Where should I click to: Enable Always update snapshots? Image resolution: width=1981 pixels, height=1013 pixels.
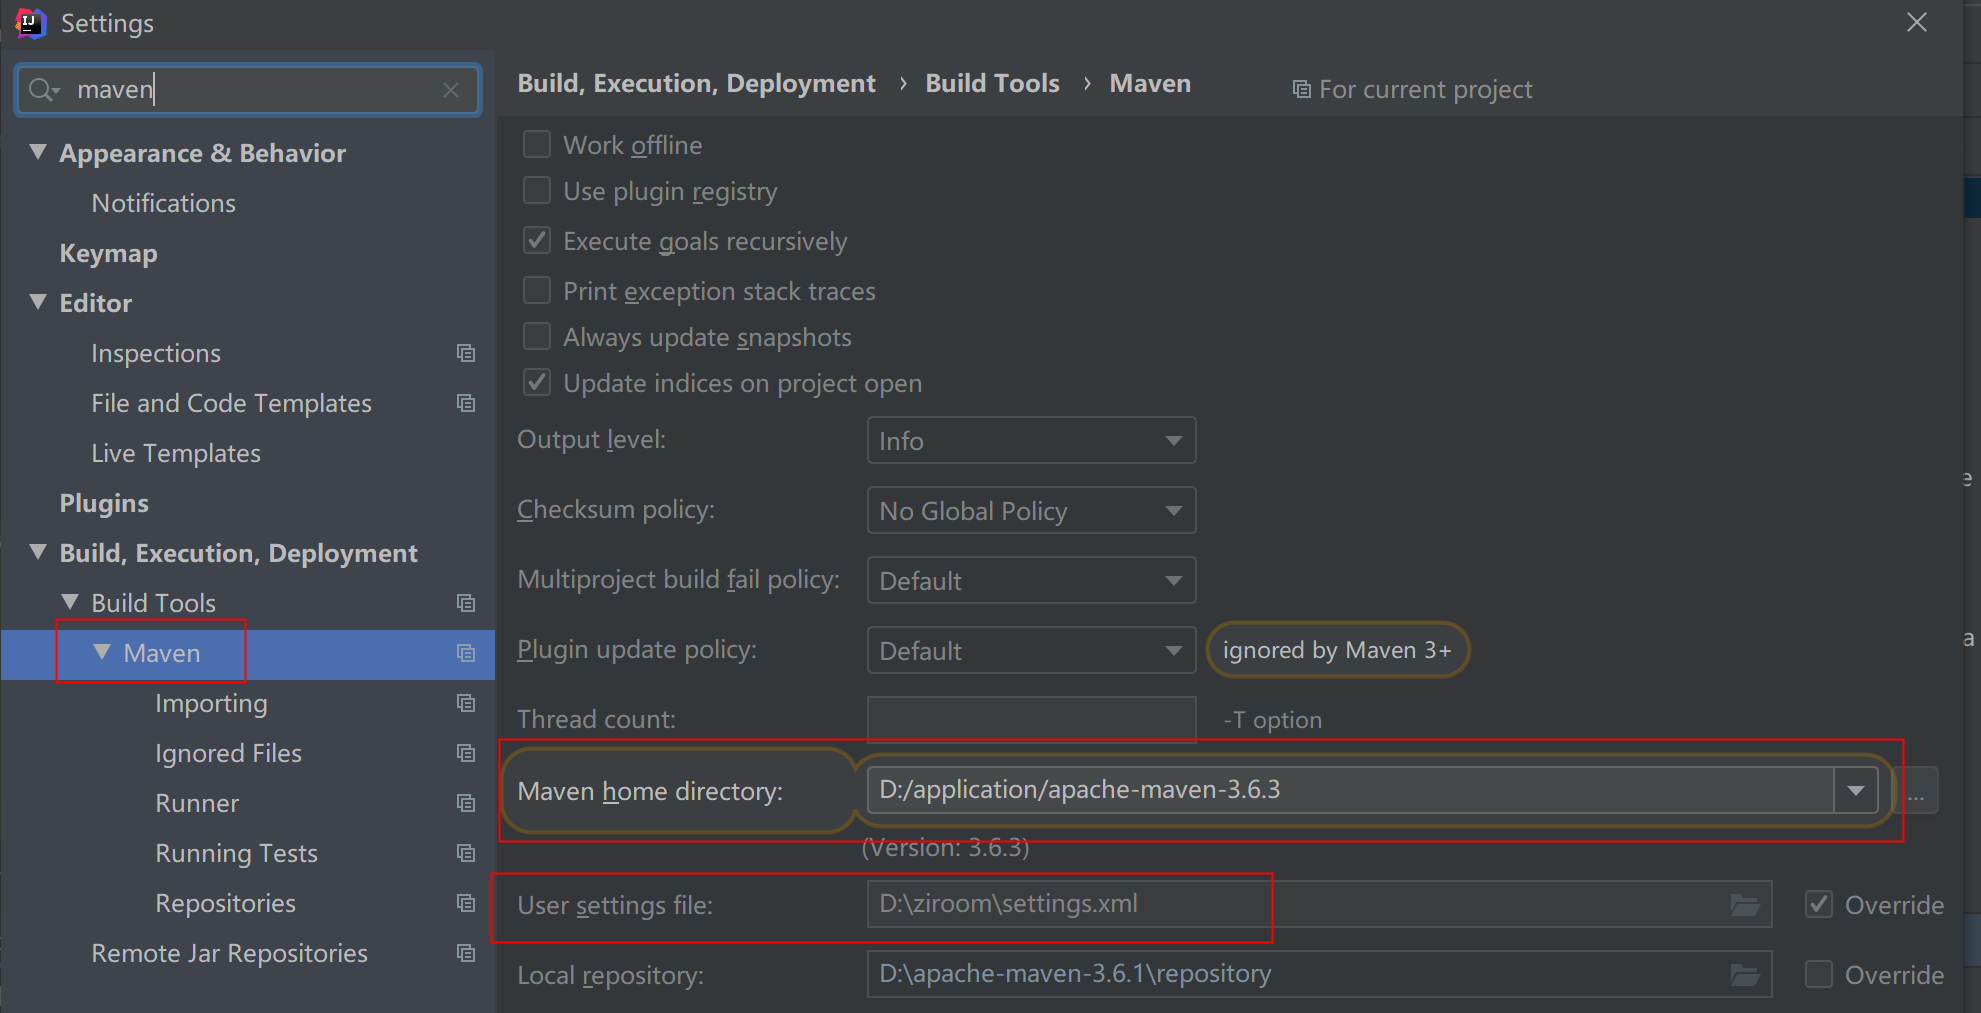pos(537,337)
